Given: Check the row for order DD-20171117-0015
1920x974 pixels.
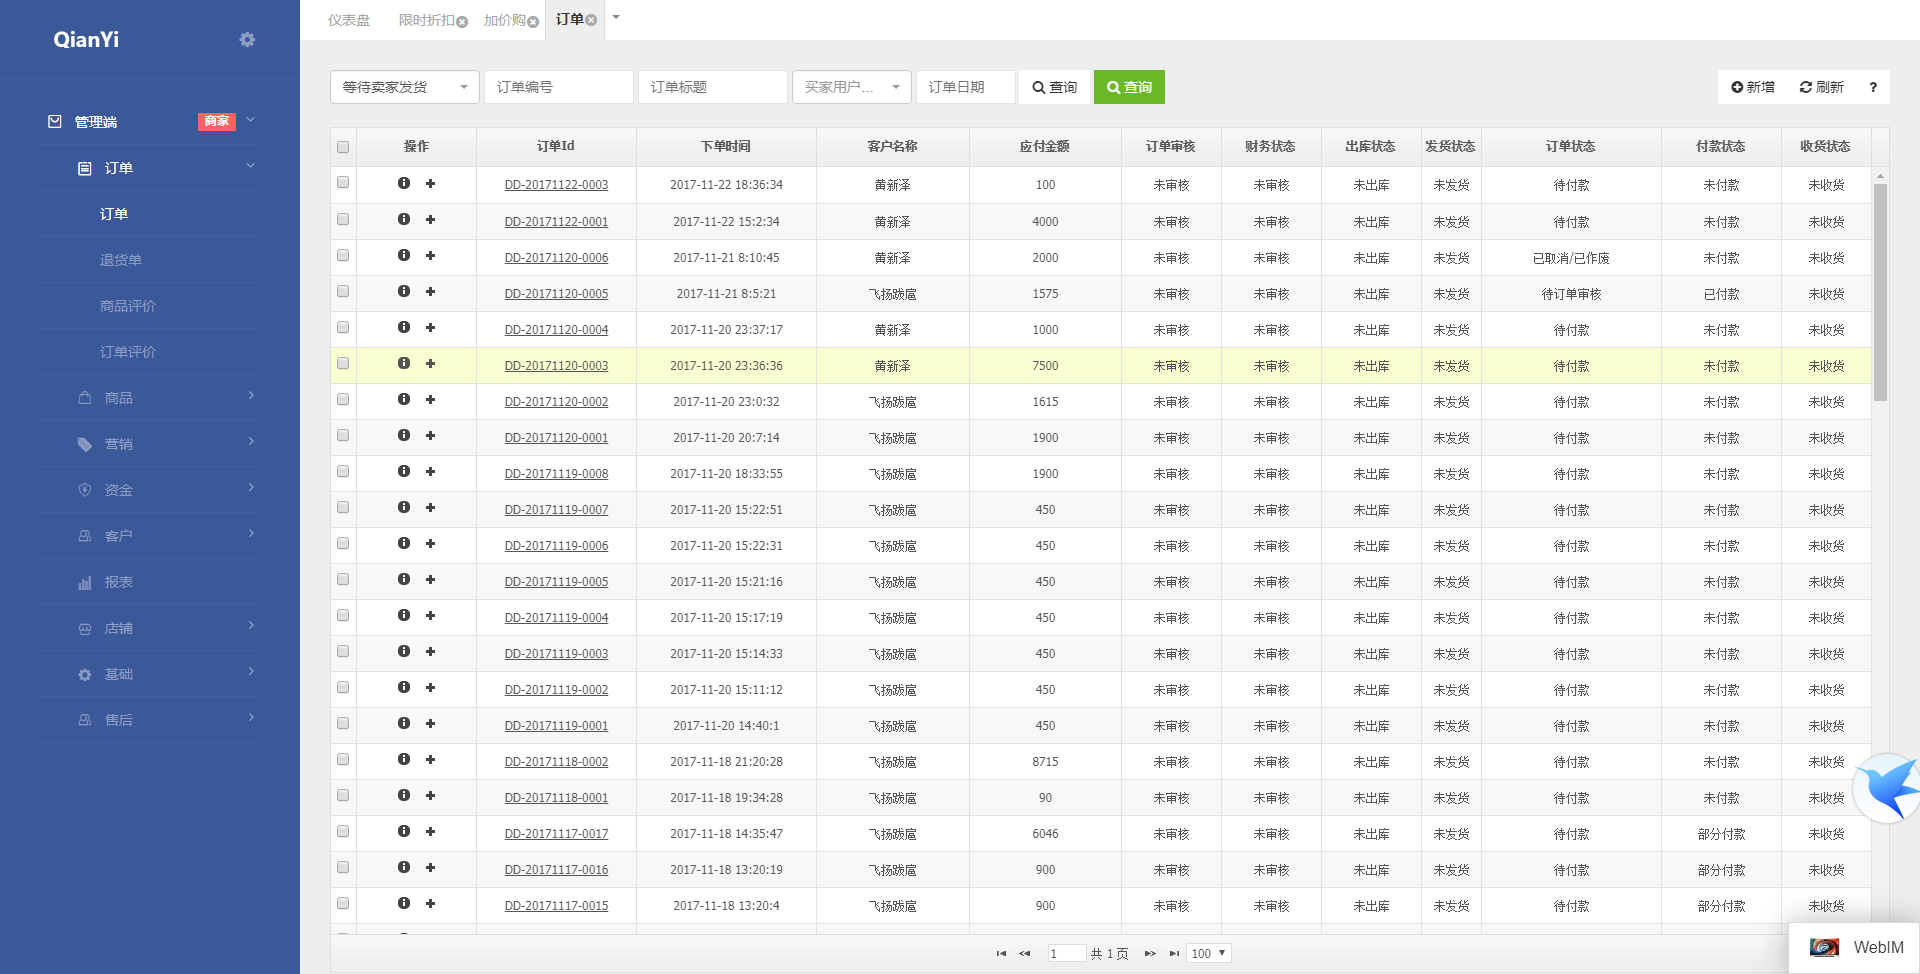Looking at the screenshot, I should tap(343, 902).
